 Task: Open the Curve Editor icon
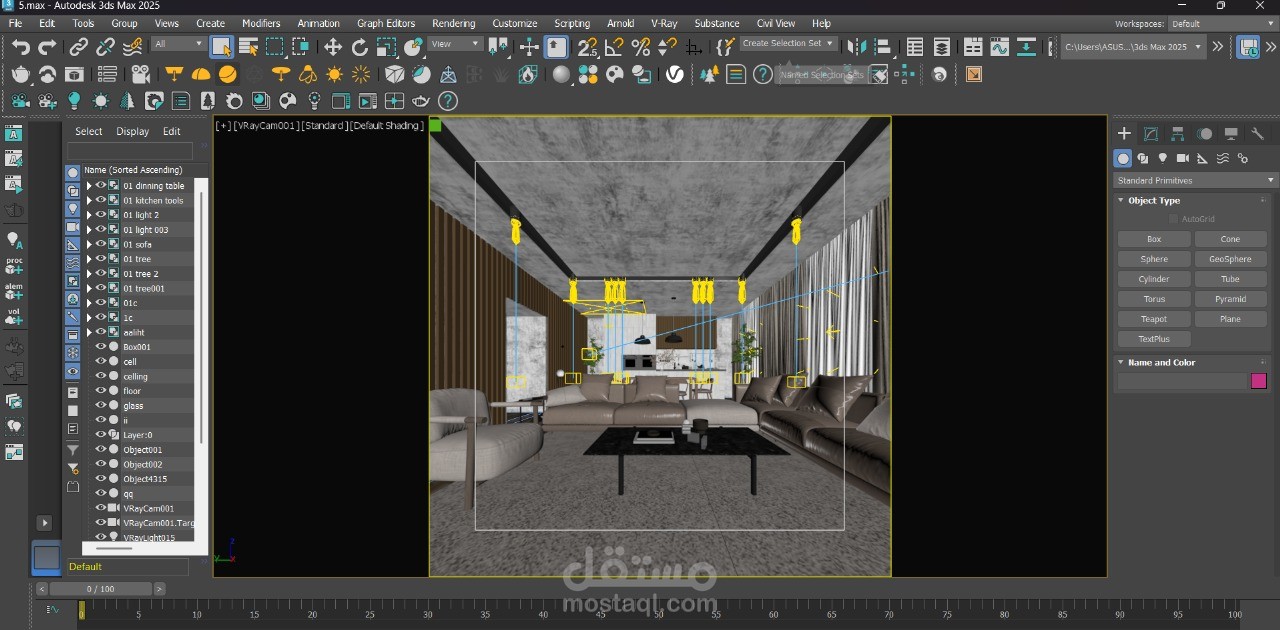pyautogui.click(x=999, y=46)
